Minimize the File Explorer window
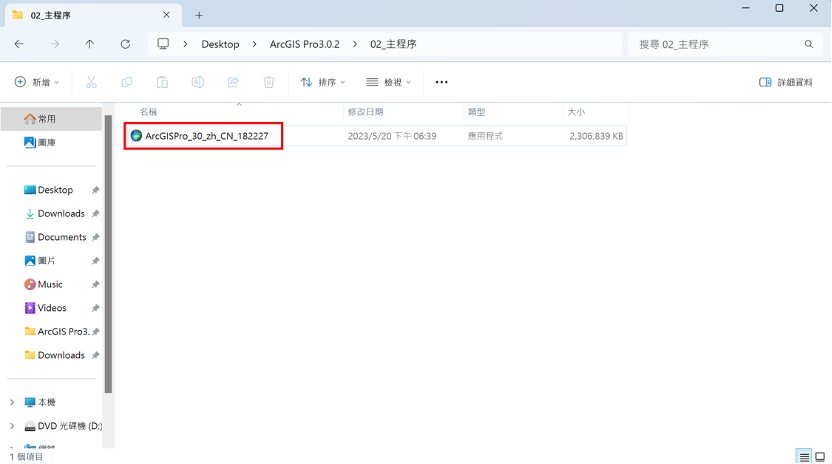 pos(746,8)
